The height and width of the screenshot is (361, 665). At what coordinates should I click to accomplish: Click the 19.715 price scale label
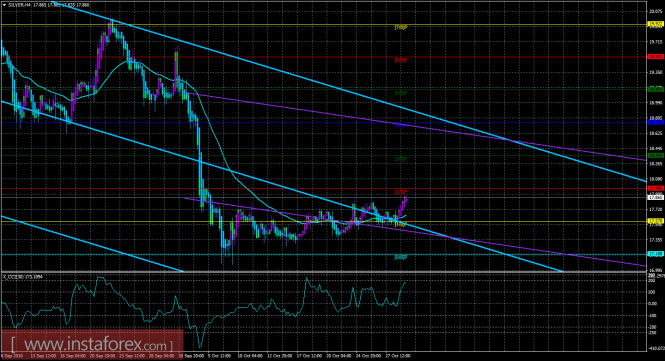pyautogui.click(x=655, y=42)
